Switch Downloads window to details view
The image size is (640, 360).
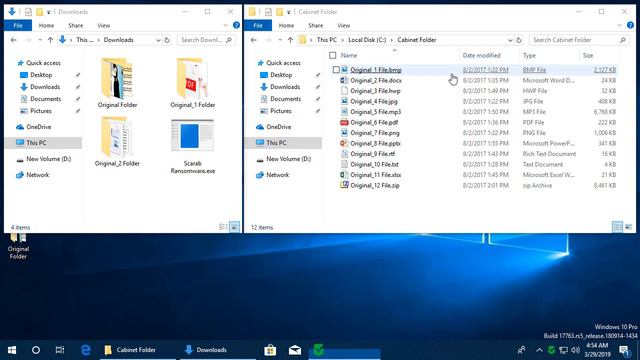pyautogui.click(x=223, y=227)
